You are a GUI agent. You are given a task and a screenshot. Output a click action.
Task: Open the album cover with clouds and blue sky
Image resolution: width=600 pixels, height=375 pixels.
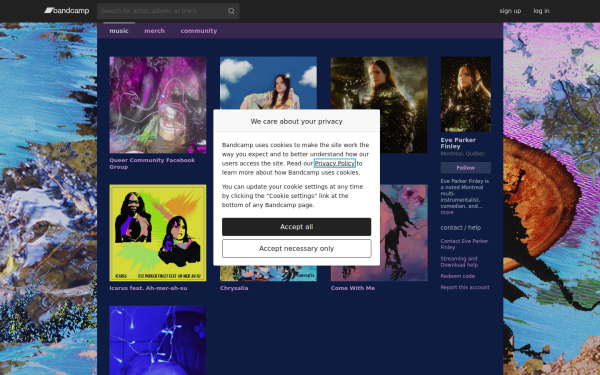(x=268, y=83)
